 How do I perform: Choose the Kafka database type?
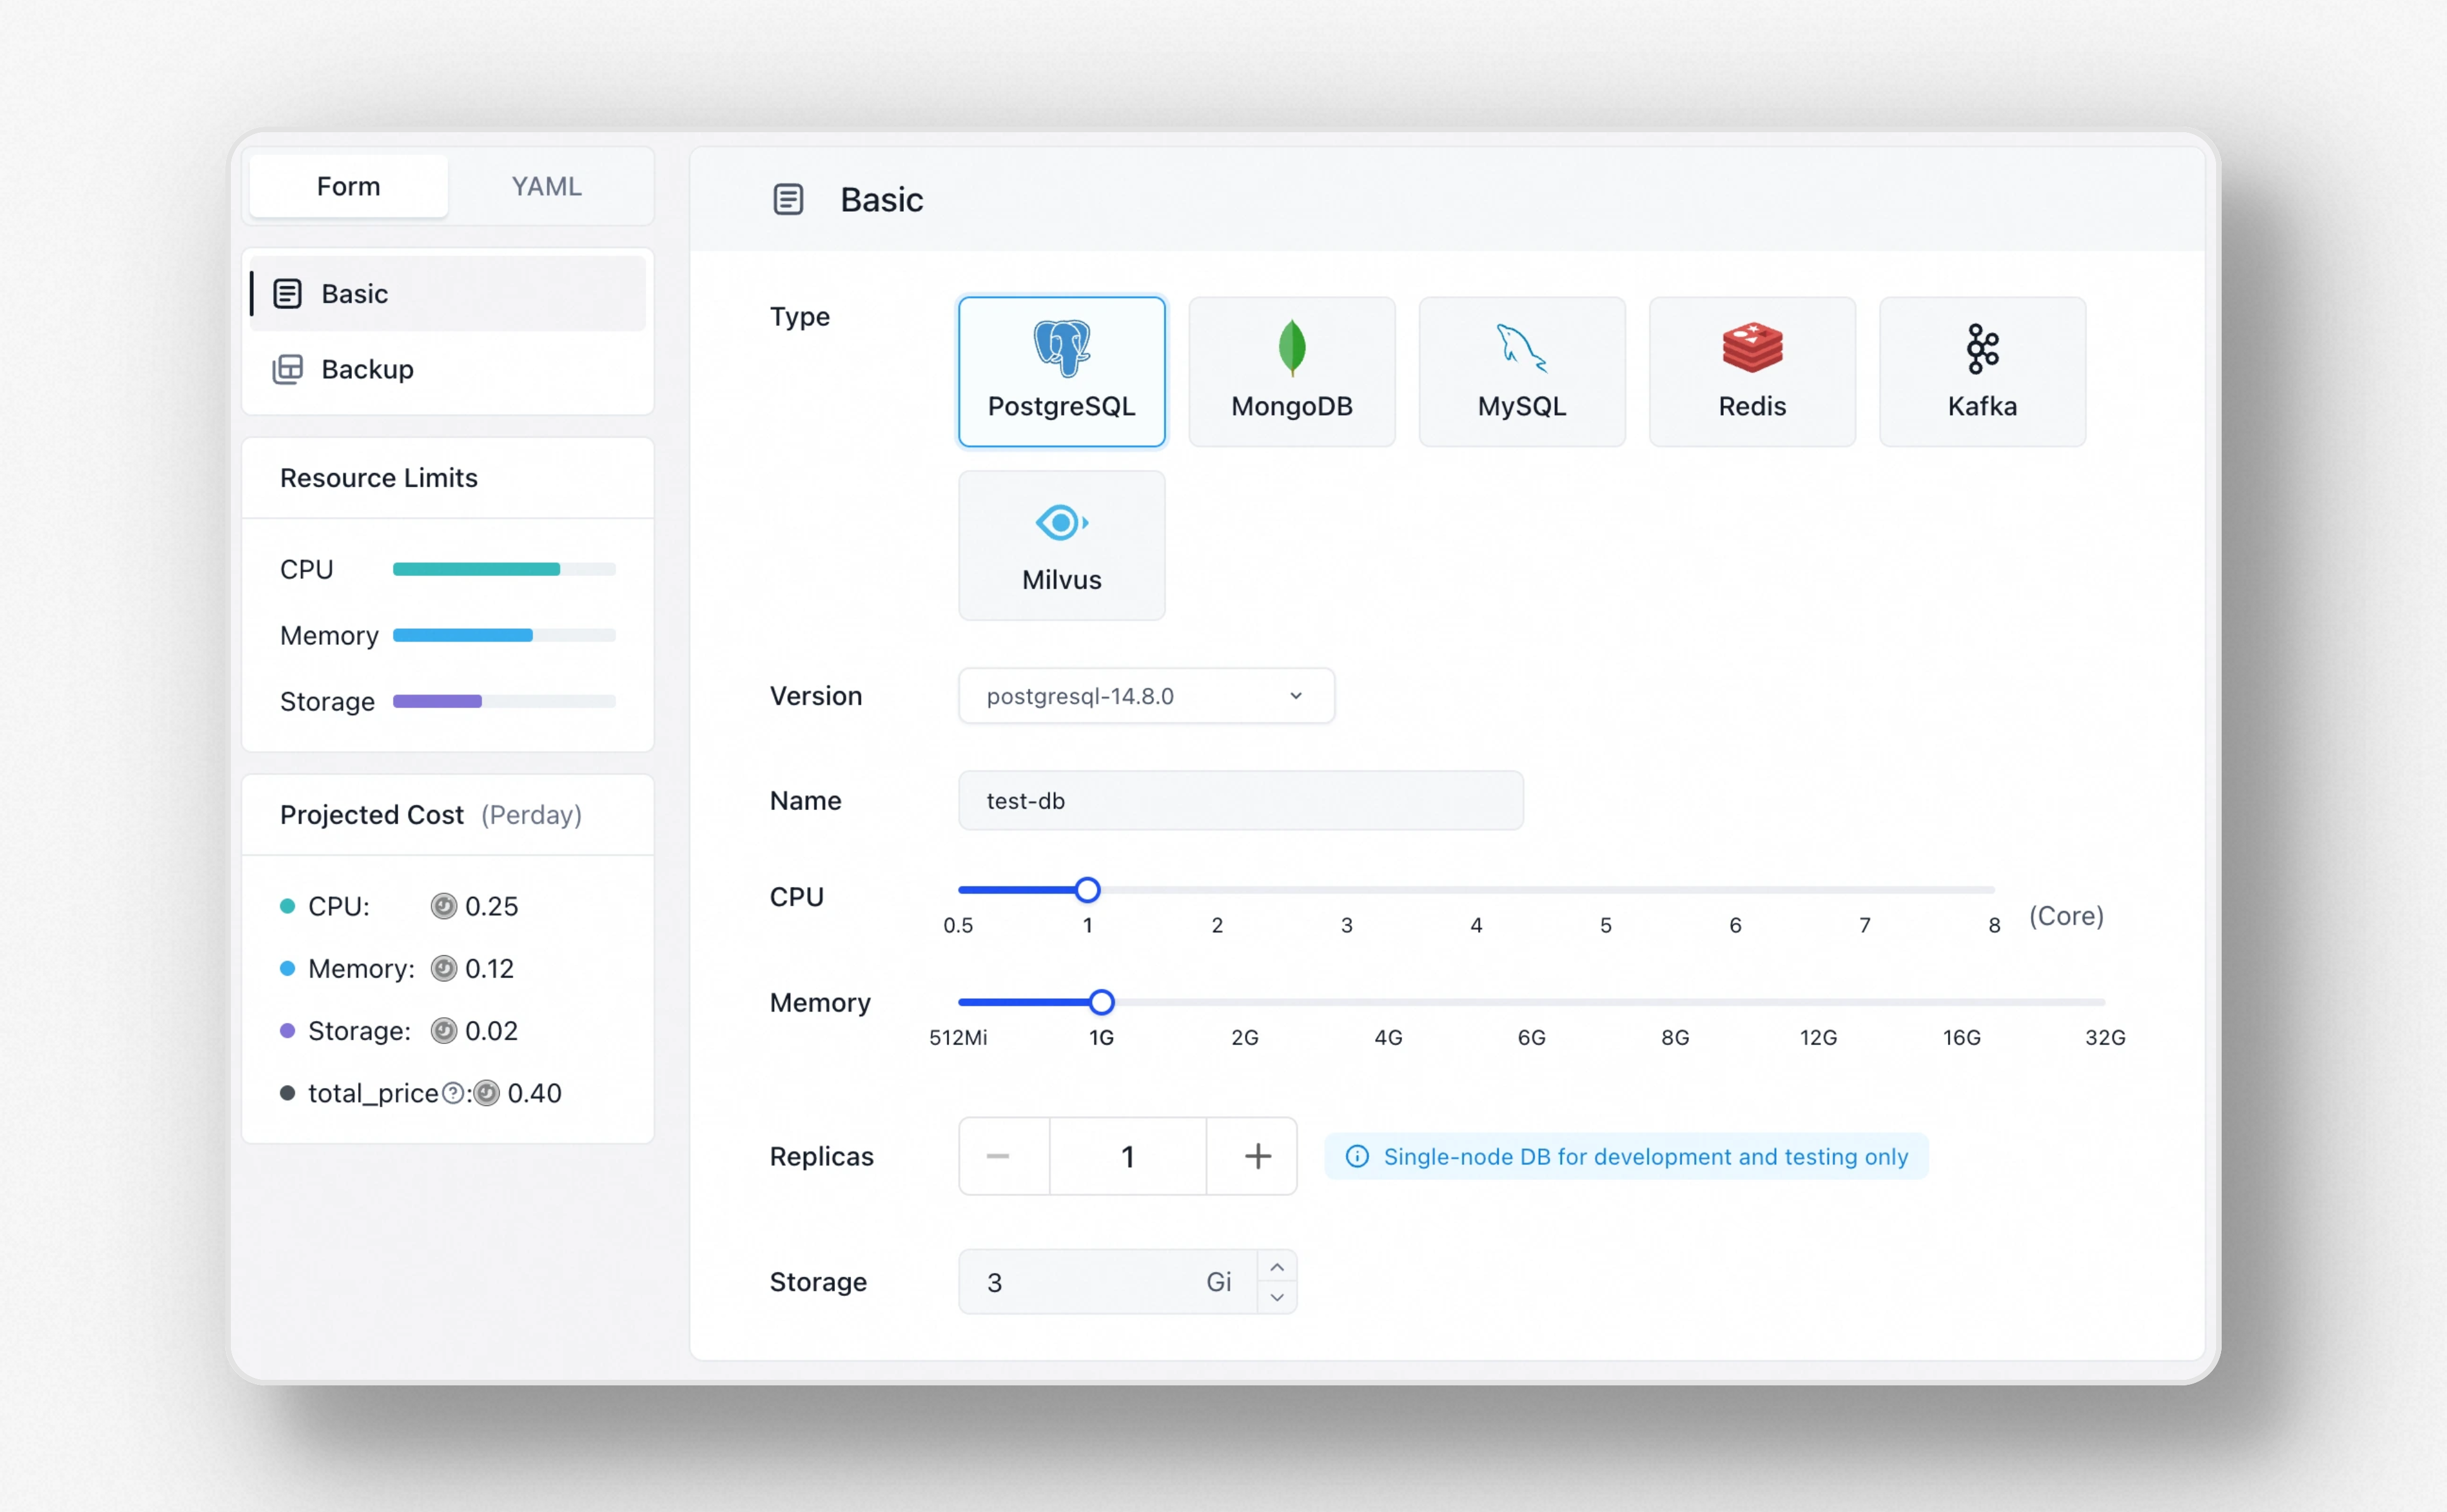point(1981,371)
